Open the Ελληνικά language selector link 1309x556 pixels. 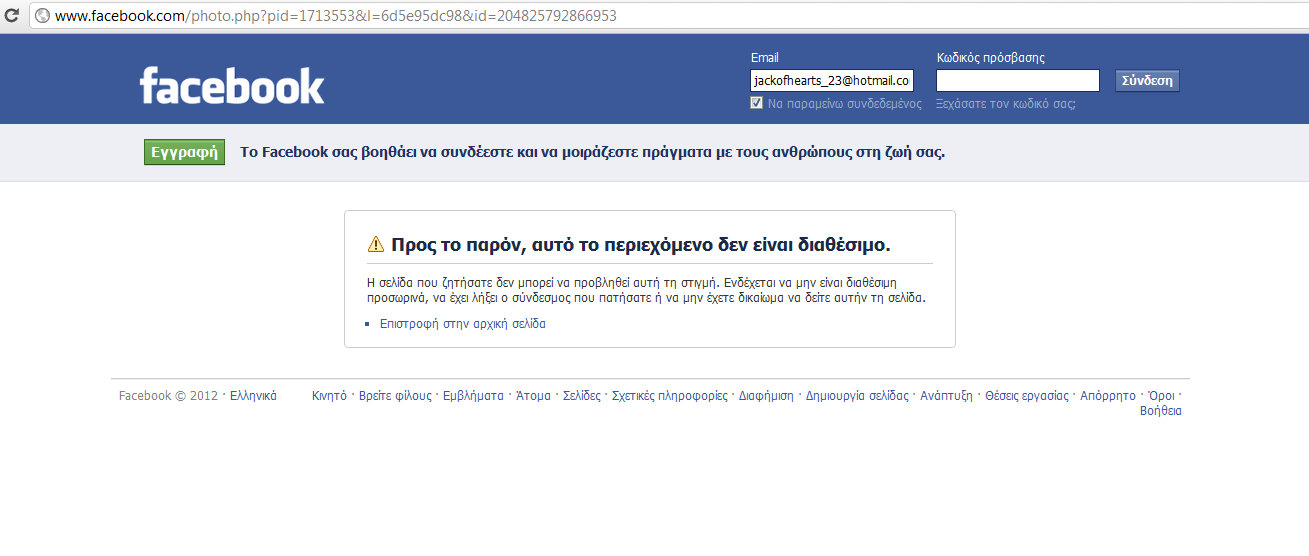(x=253, y=396)
